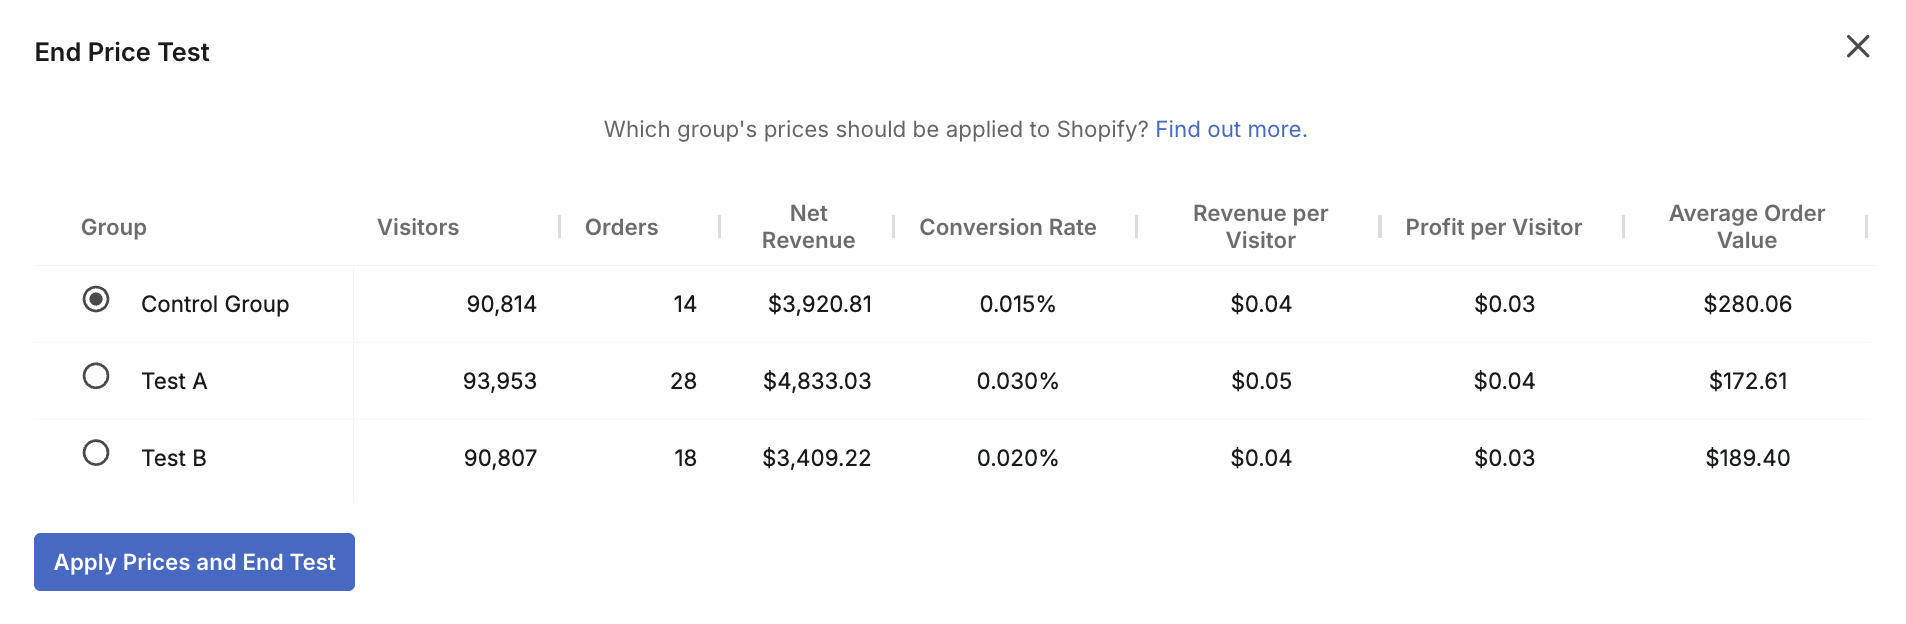This screenshot has width=1906, height=624.
Task: Click the Conversion Rate column header
Action: coord(1007,227)
